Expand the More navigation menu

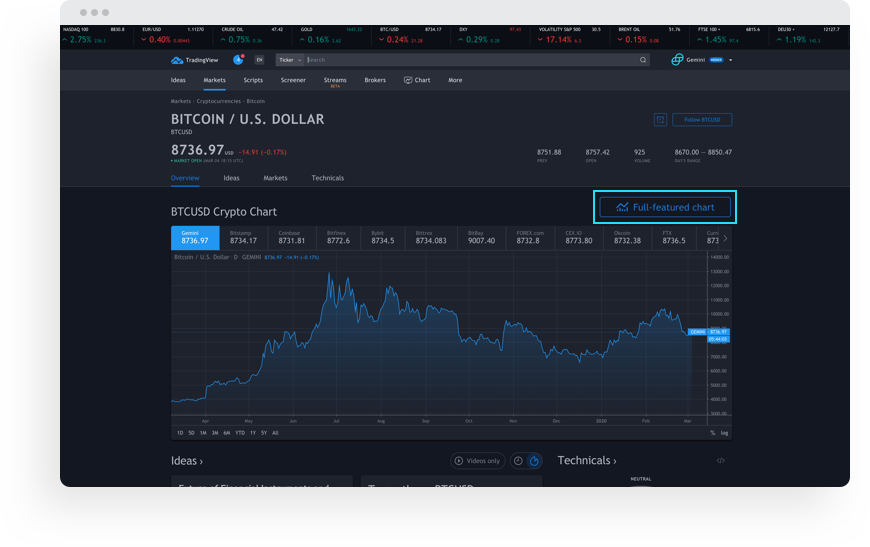point(455,80)
